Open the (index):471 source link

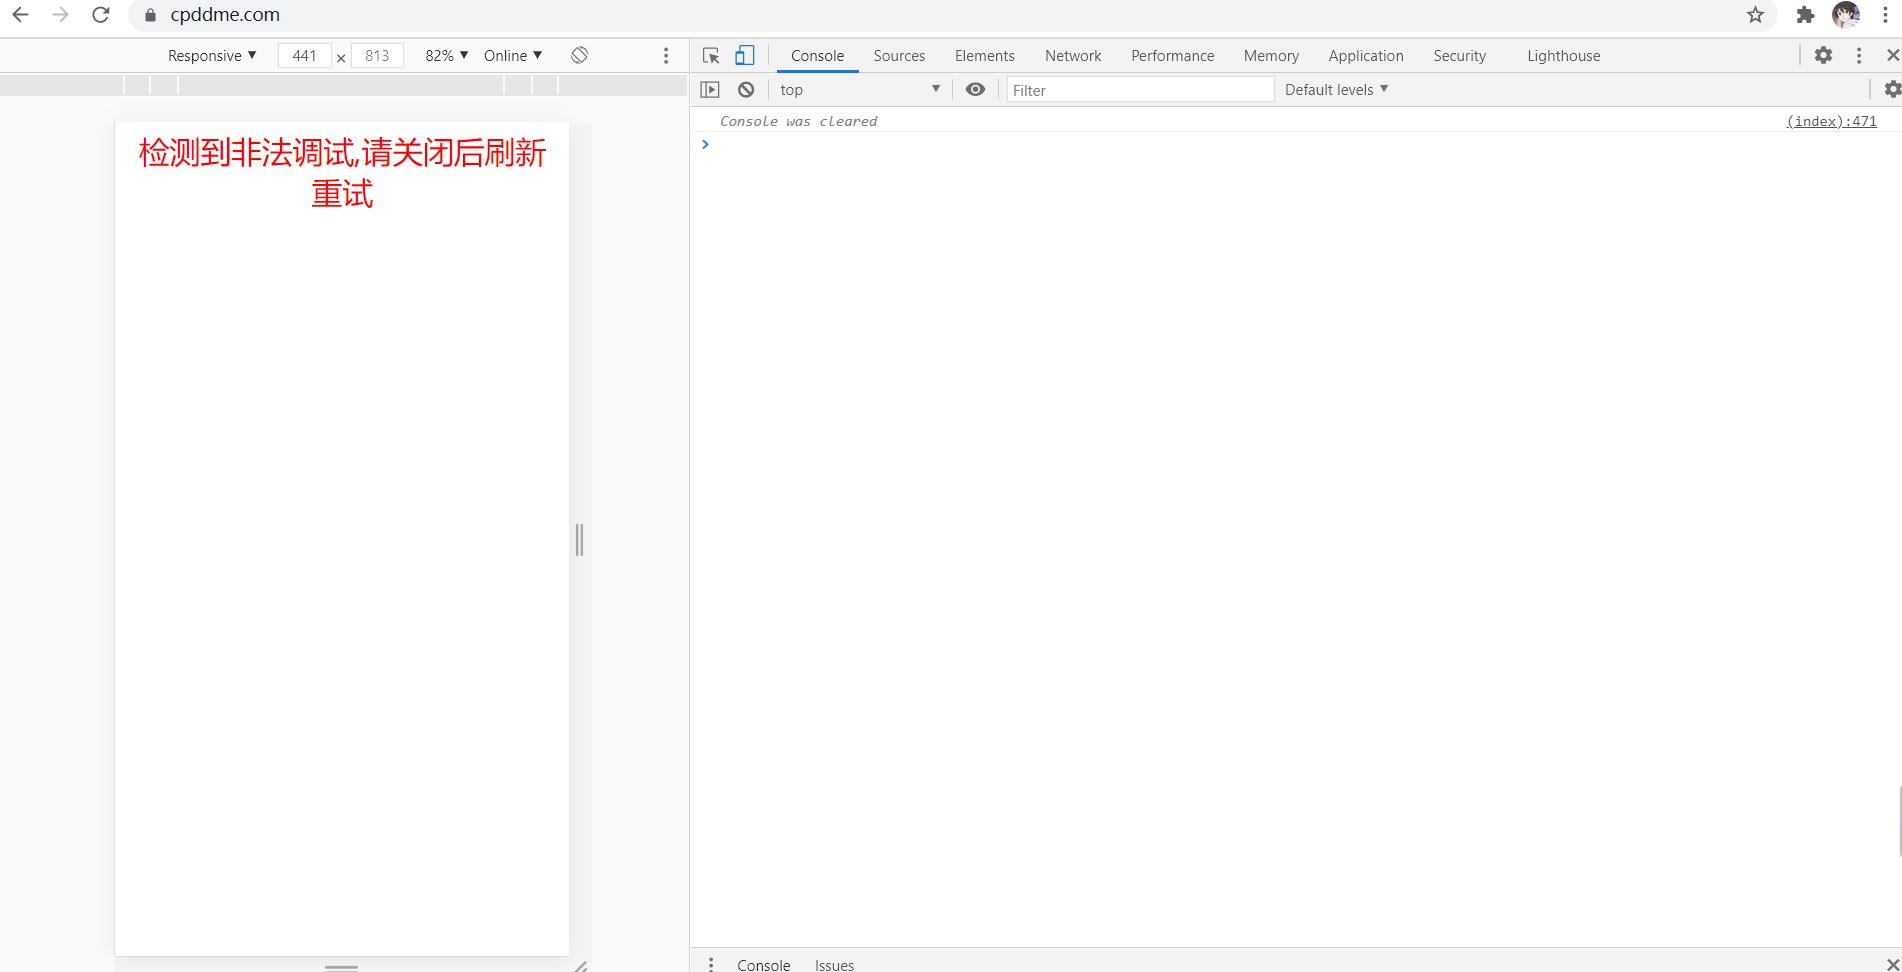point(1831,121)
